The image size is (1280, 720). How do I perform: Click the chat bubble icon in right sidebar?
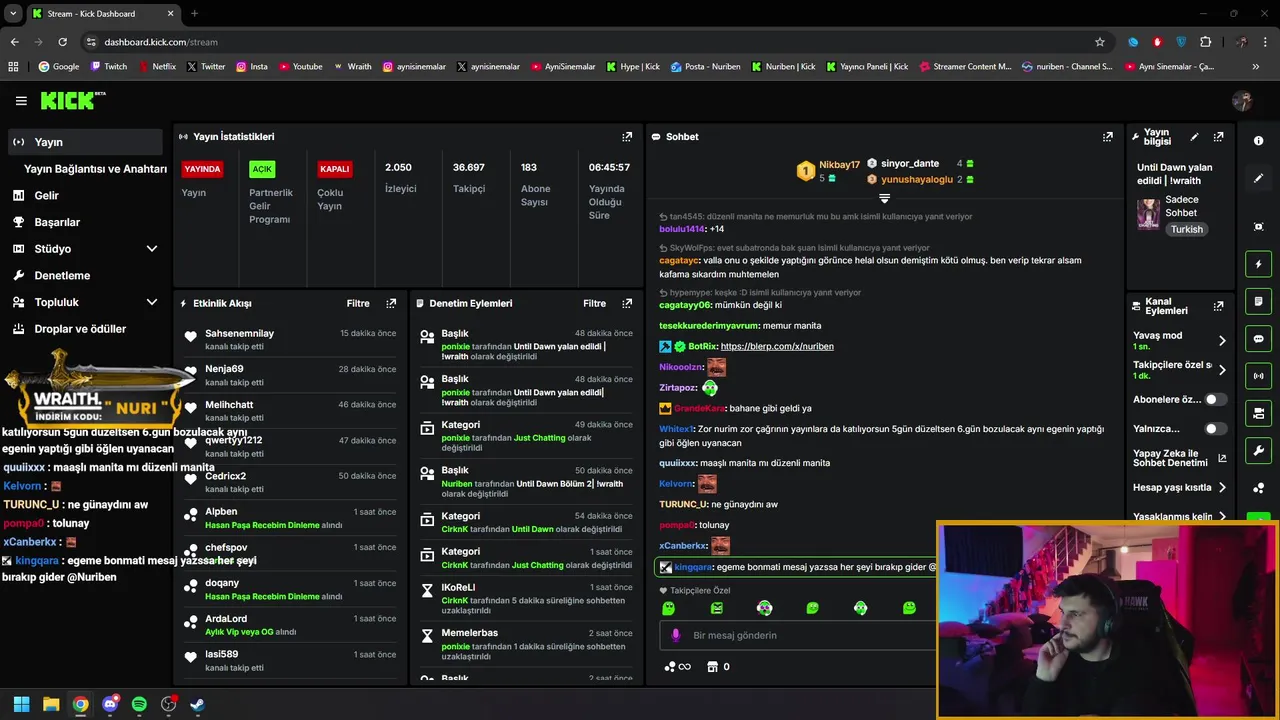pyautogui.click(x=1258, y=339)
